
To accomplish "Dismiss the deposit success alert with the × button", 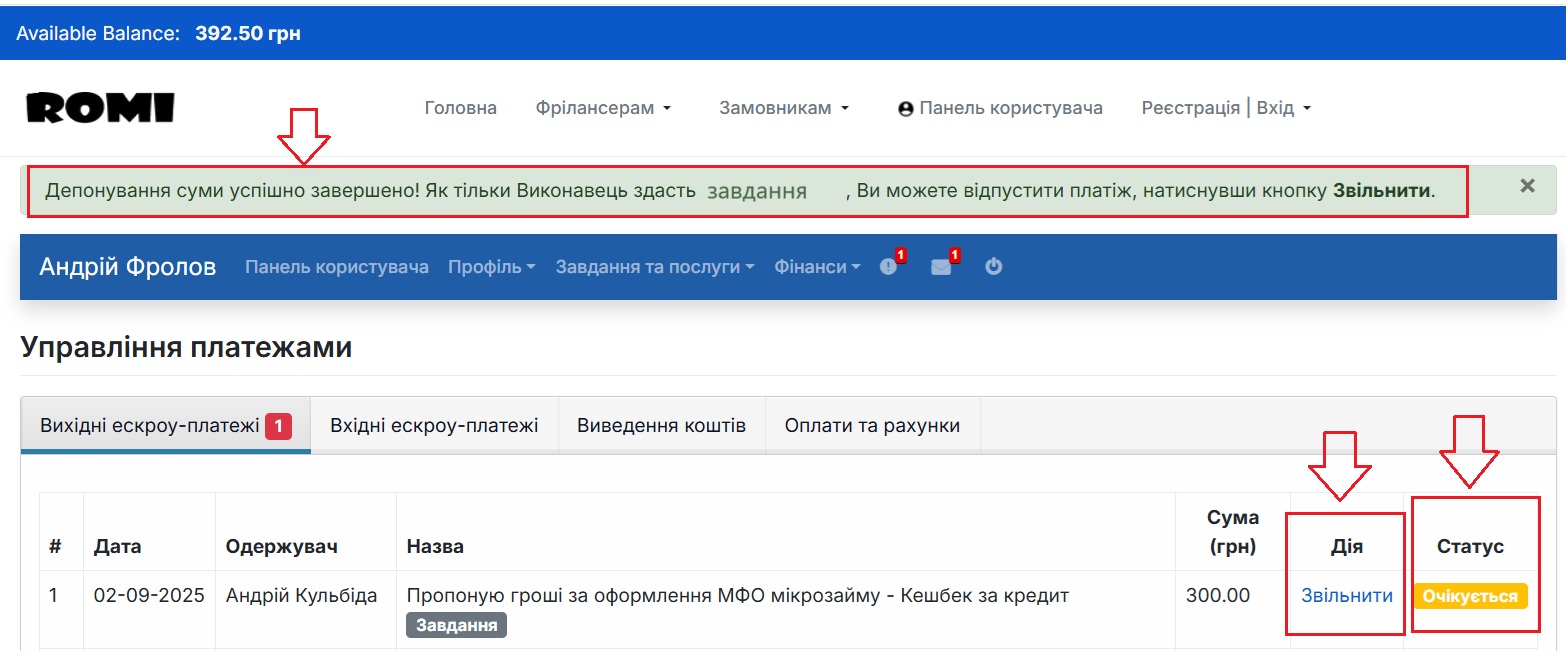I will pos(1527,185).
